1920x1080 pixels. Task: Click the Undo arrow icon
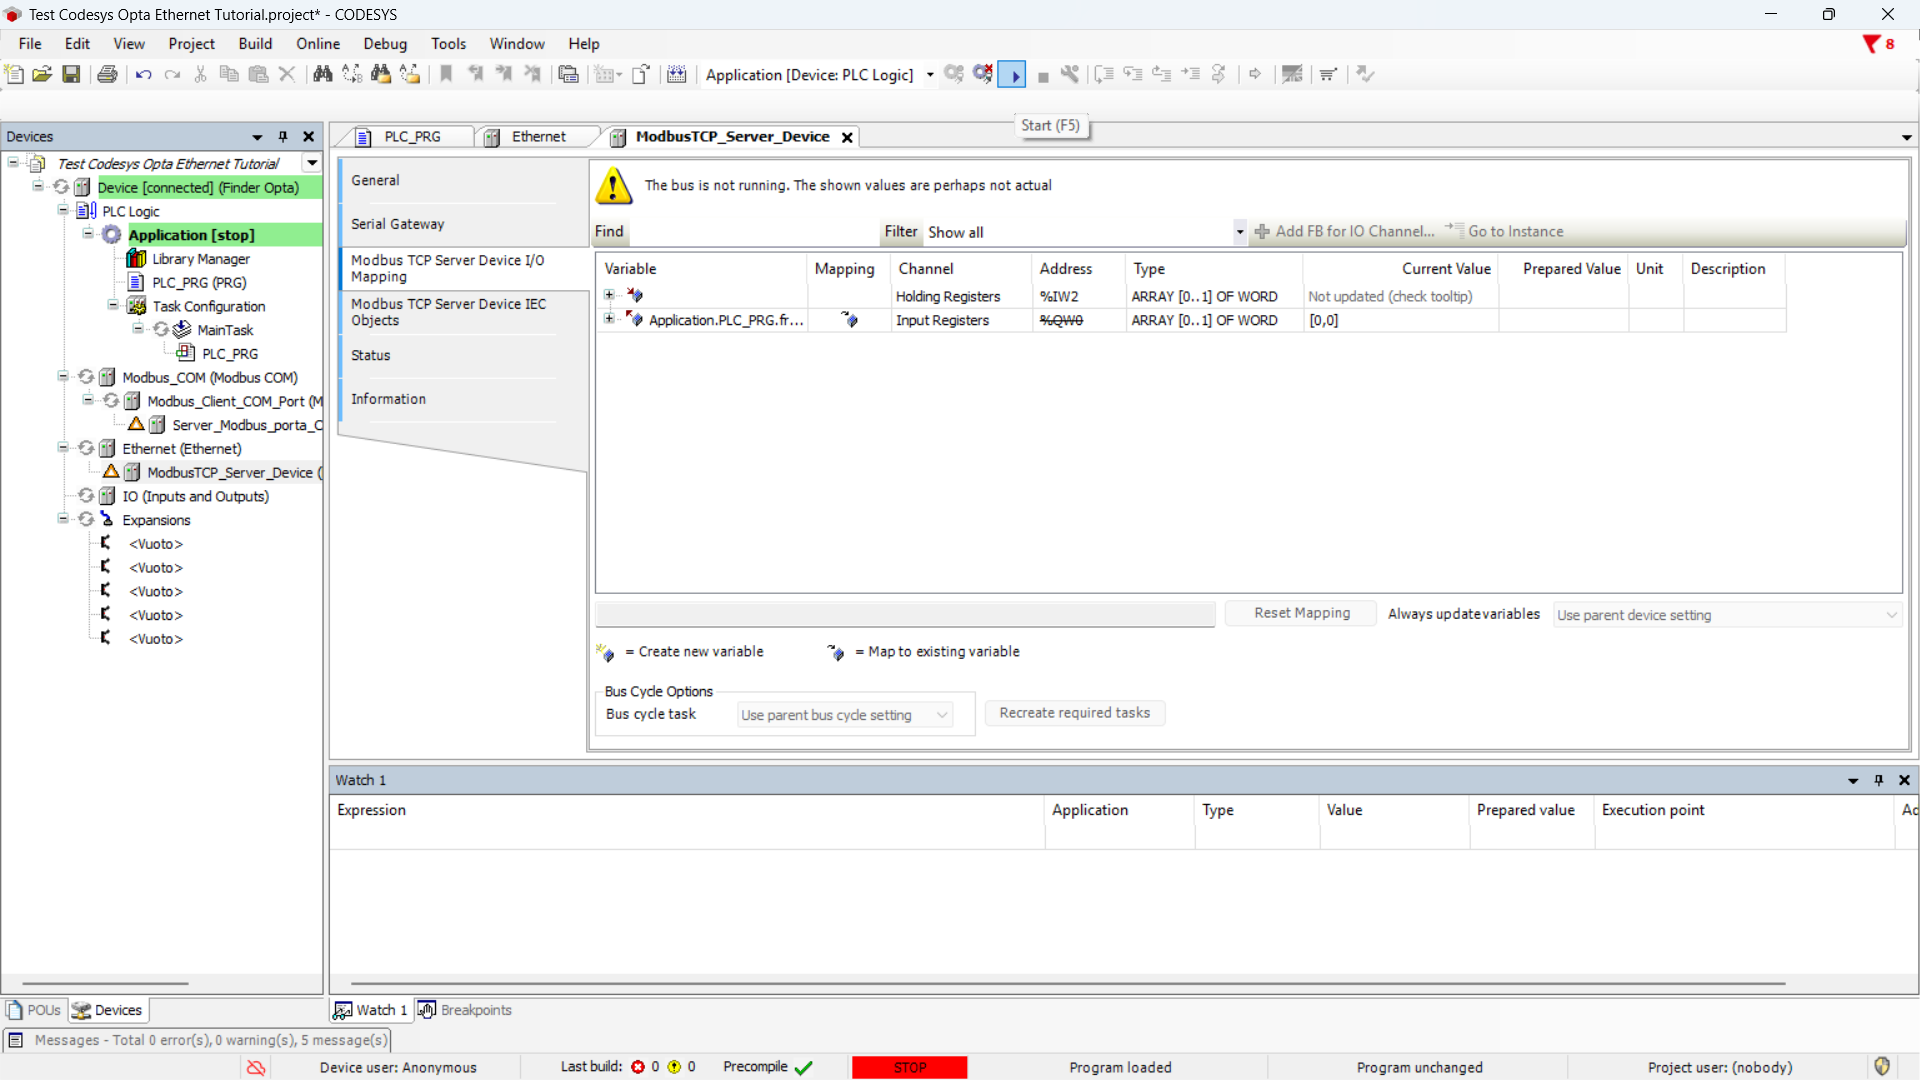(x=143, y=75)
